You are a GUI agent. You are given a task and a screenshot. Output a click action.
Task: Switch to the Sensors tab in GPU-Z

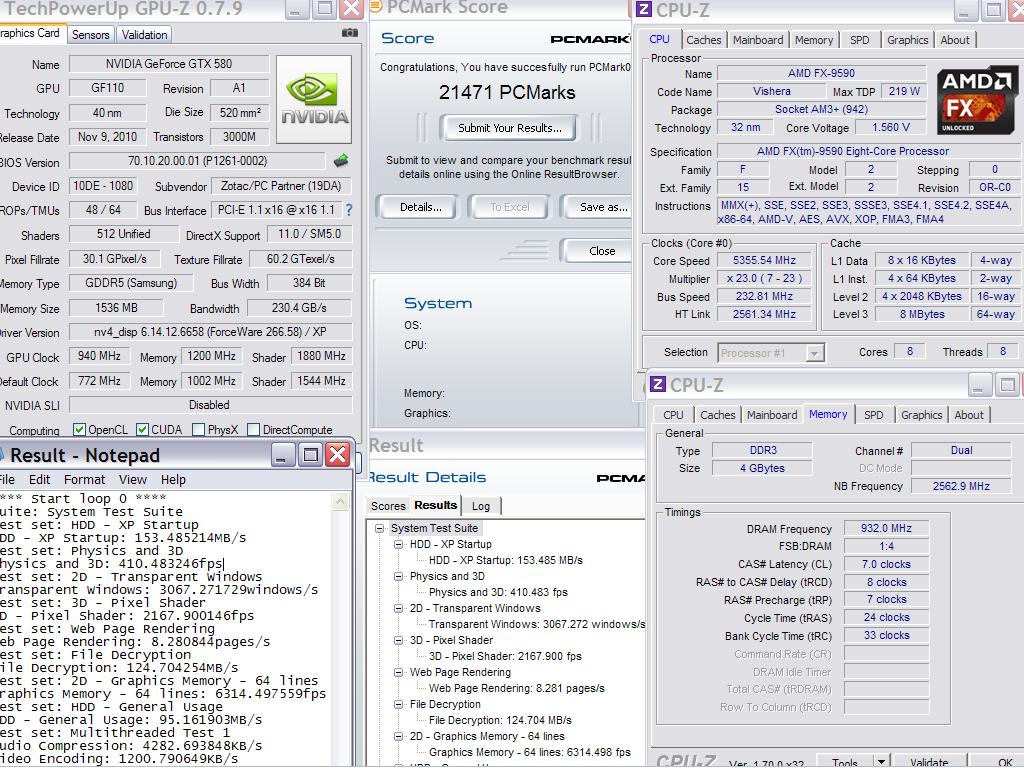click(x=91, y=35)
